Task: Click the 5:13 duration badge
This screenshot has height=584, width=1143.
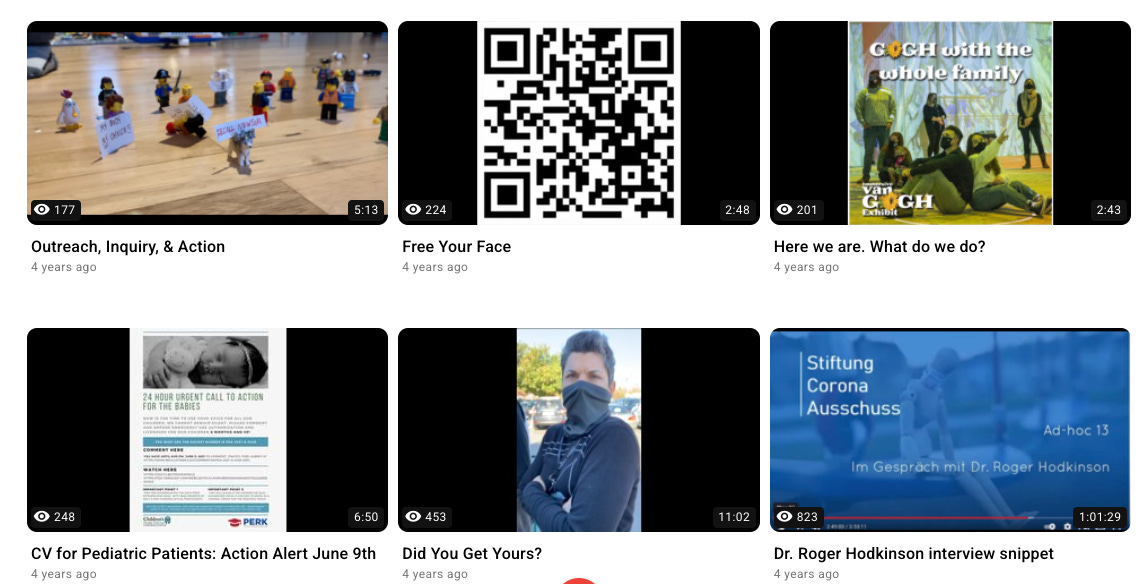Action: (x=366, y=209)
